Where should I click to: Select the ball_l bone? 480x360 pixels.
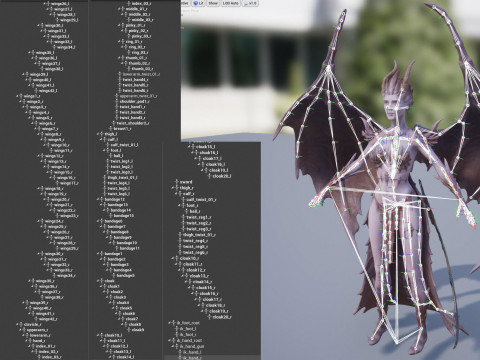(x=118, y=156)
